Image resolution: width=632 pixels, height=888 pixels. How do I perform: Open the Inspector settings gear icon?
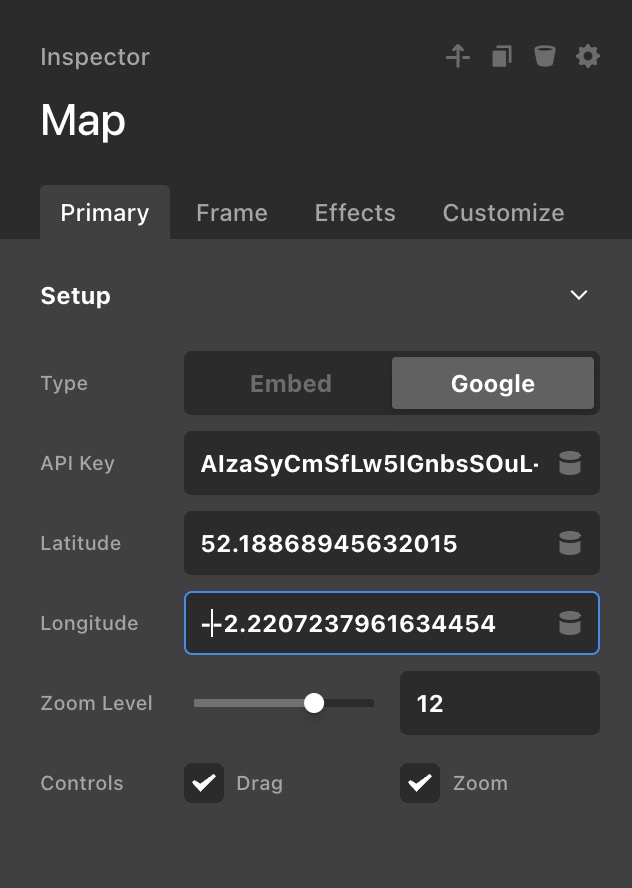[588, 56]
